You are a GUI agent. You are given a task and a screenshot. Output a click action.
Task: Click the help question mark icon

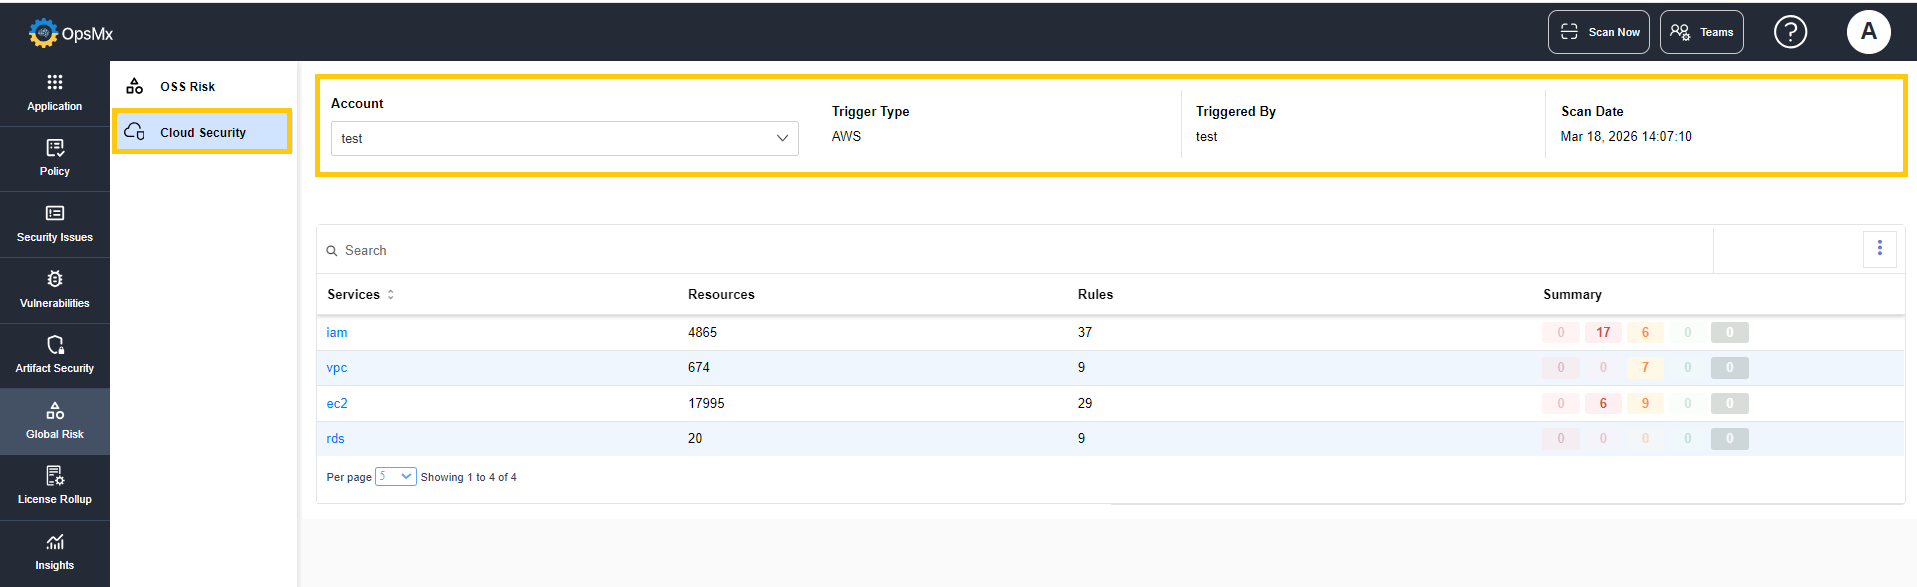(1789, 32)
